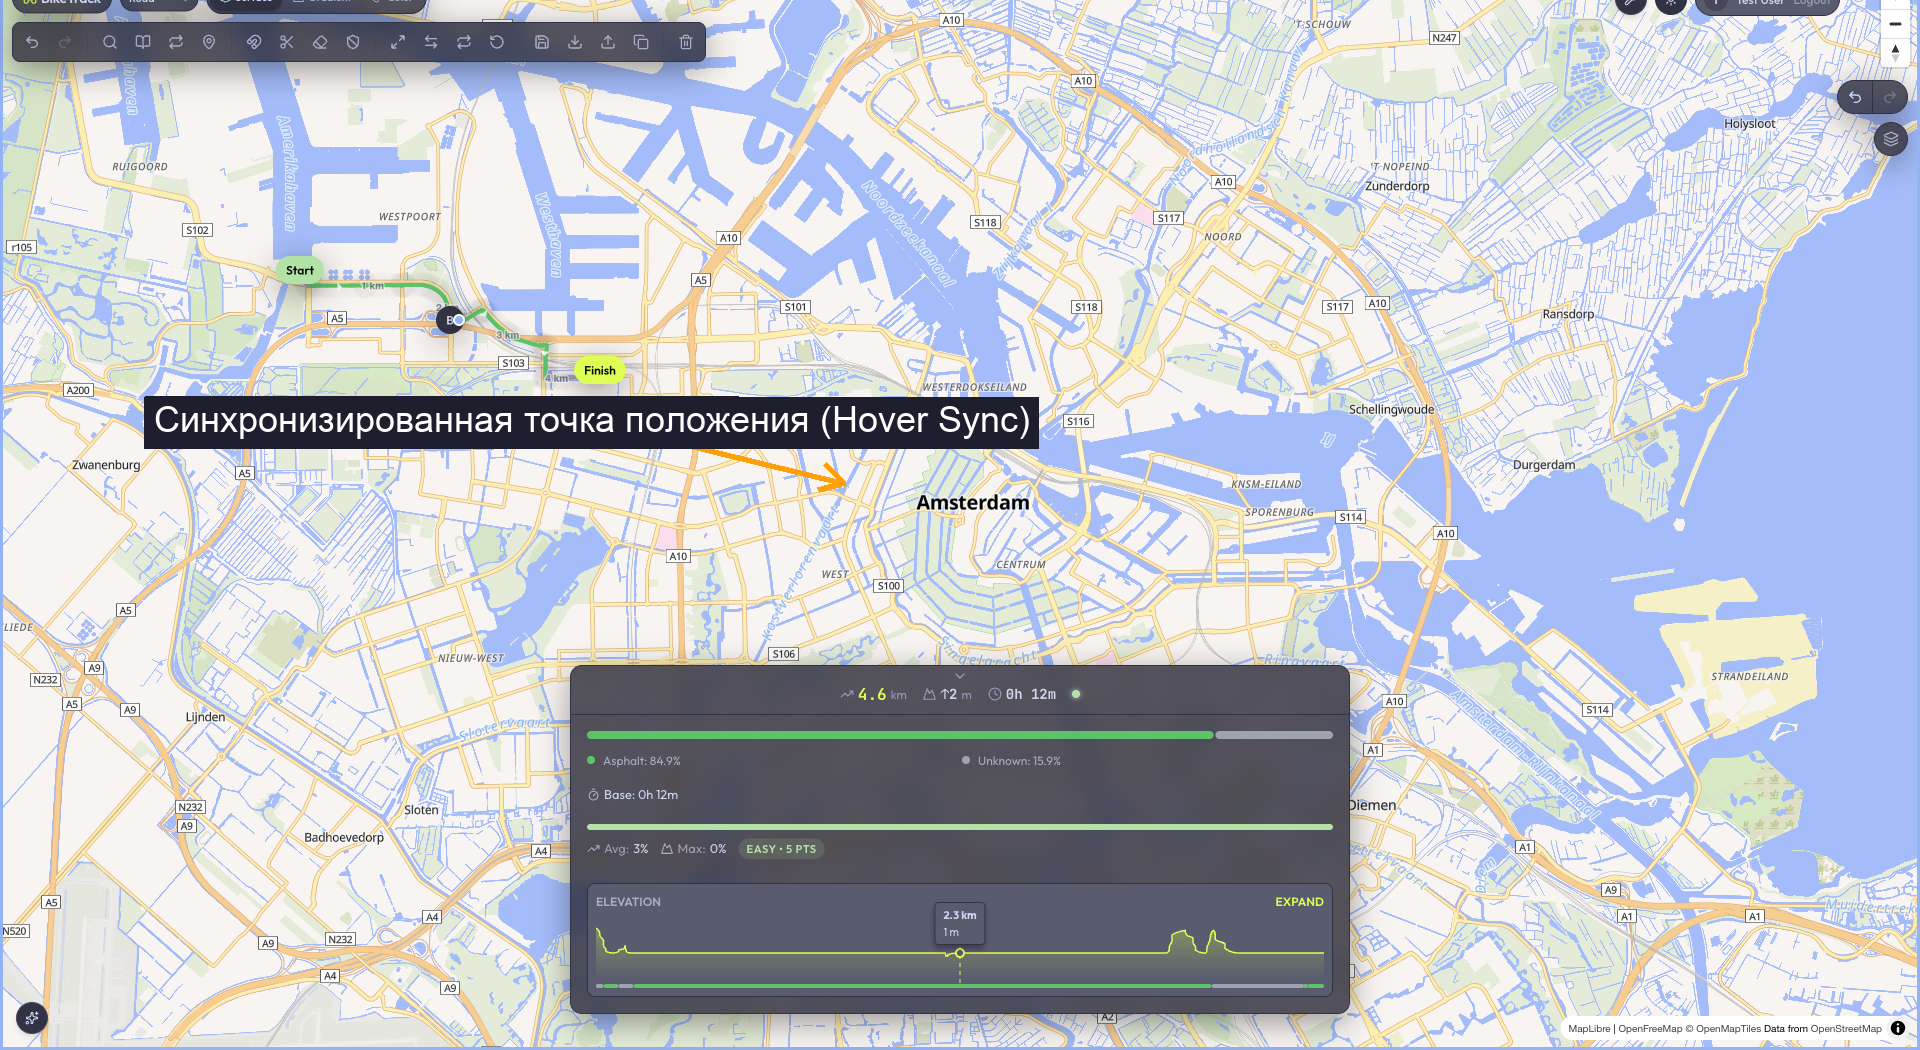
Task: Toggle the shield avoid option icon
Action: (x=353, y=42)
